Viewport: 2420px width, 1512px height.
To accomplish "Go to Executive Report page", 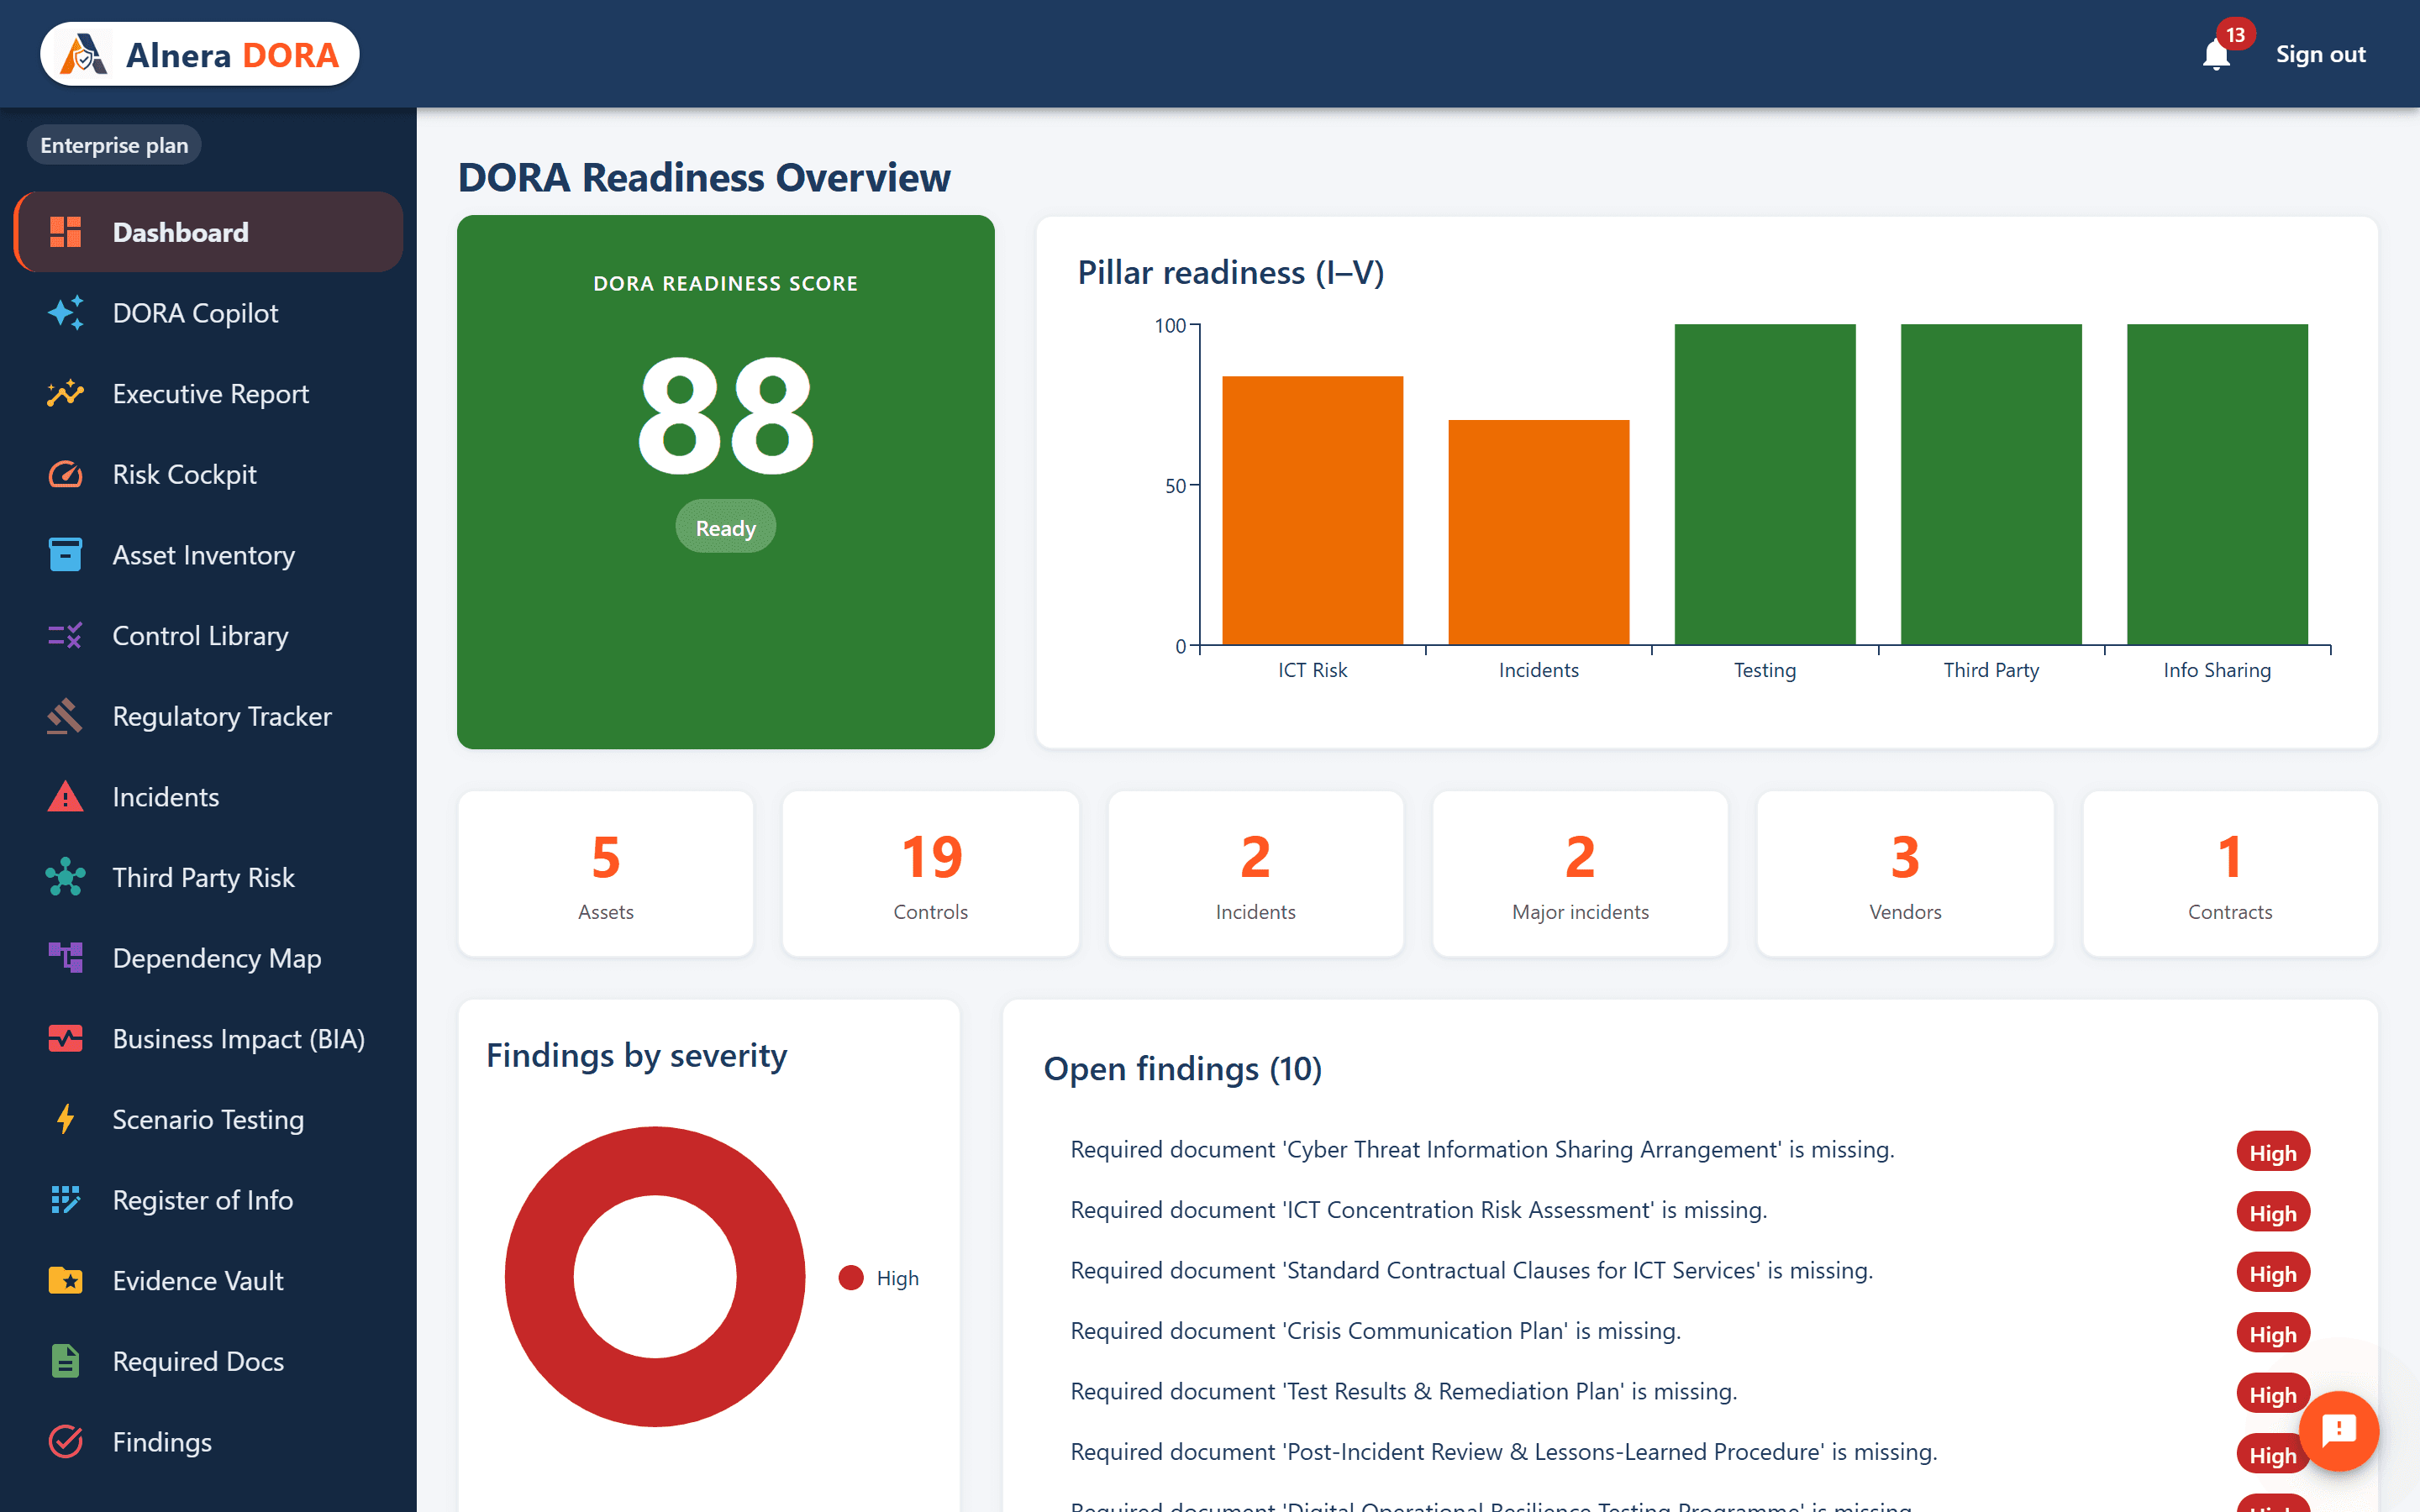I will (208, 393).
